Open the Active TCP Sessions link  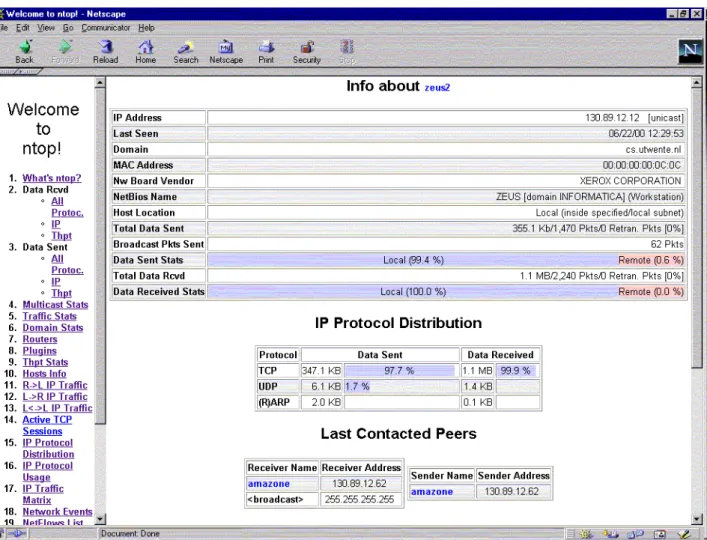tap(47, 426)
